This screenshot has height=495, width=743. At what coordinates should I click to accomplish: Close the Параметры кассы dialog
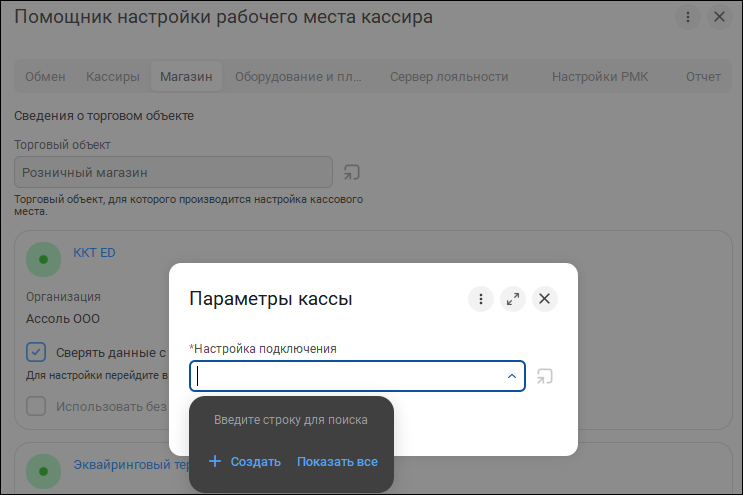pyautogui.click(x=544, y=299)
